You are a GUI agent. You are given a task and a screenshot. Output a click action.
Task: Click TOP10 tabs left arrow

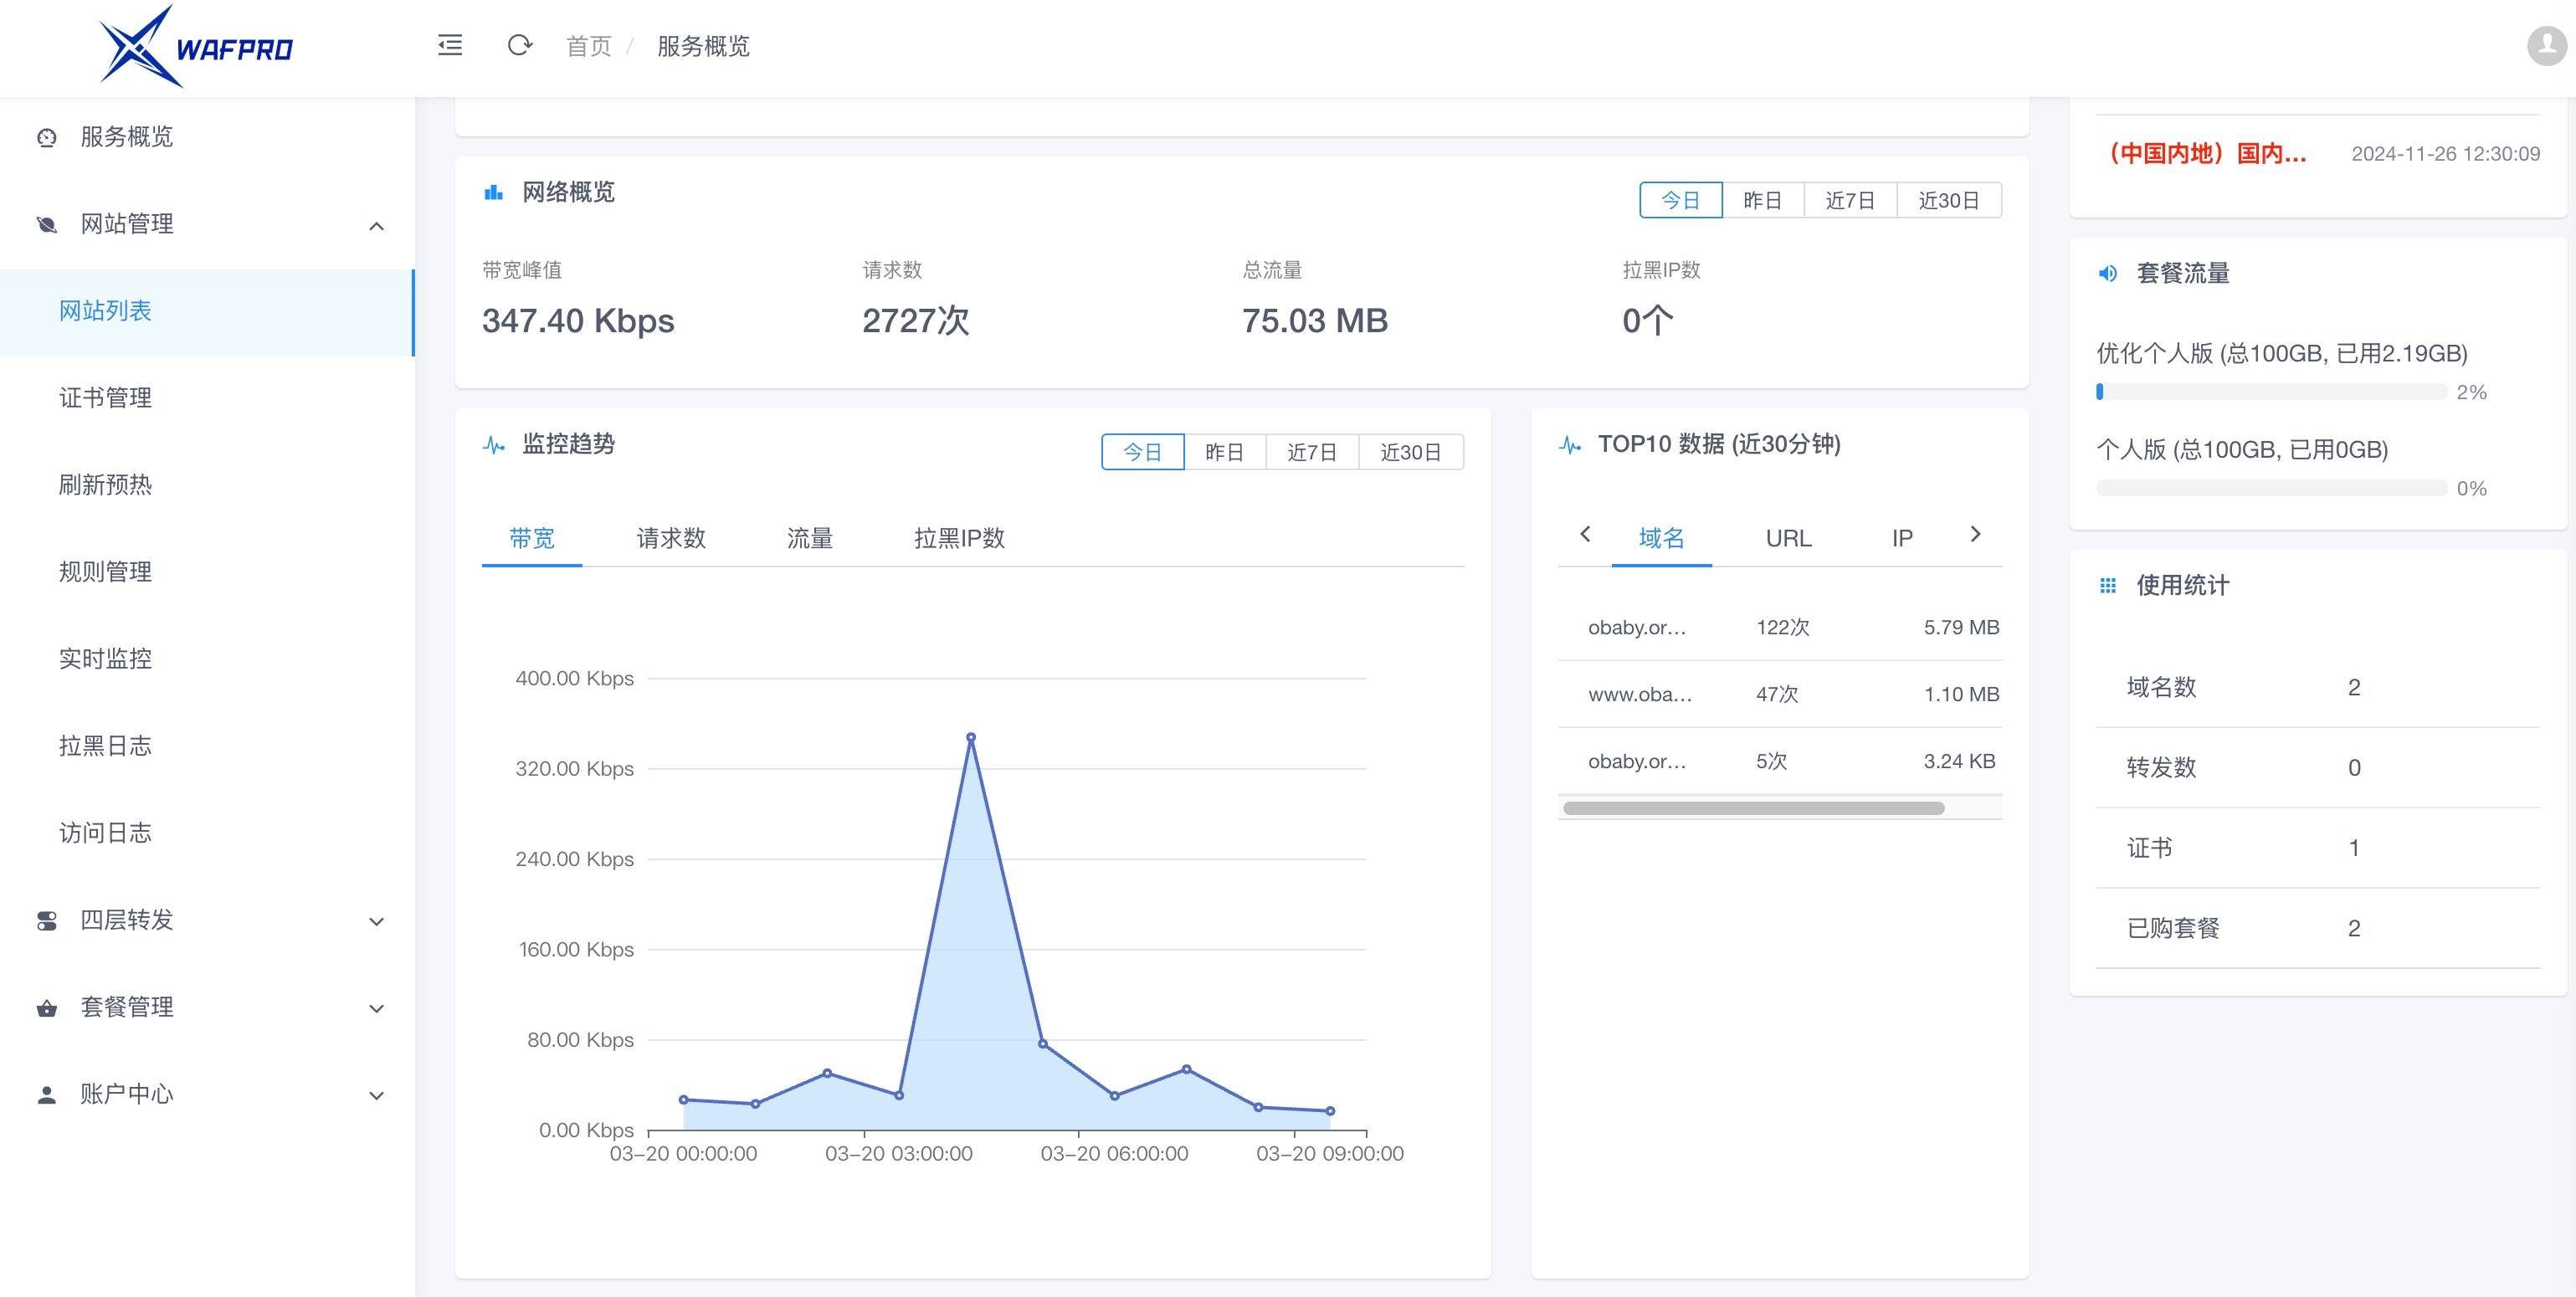click(1585, 534)
